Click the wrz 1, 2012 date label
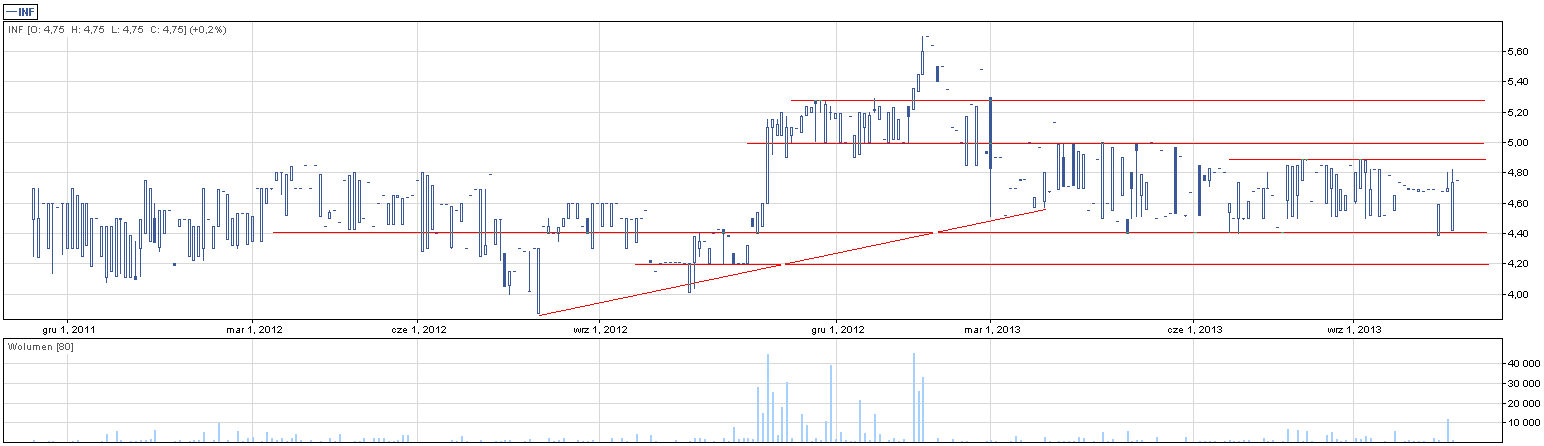The width and height of the screenshot is (1544, 446). point(598,328)
